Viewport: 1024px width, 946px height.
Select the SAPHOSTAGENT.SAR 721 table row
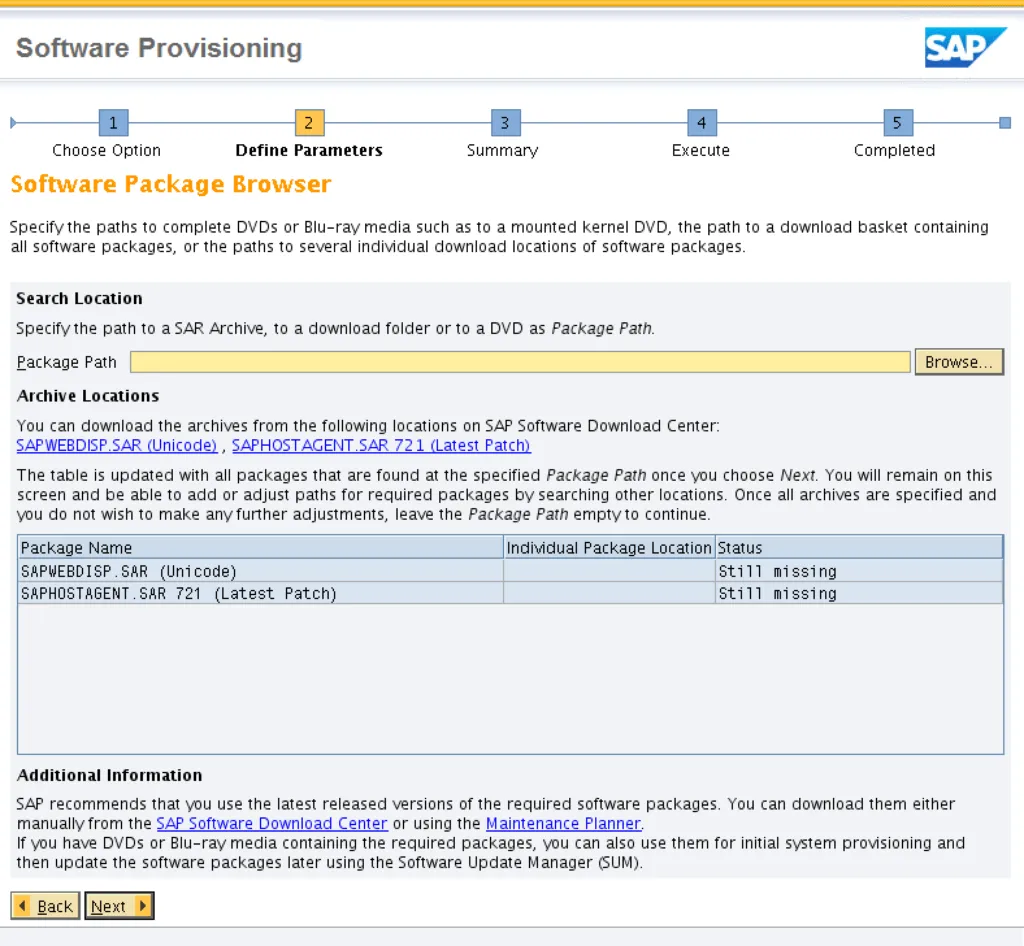tap(260, 593)
